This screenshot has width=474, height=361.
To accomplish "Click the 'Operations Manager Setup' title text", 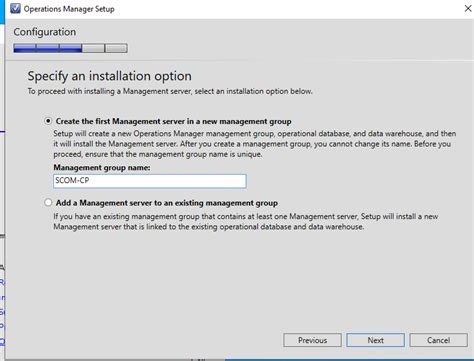I will pos(69,9).
